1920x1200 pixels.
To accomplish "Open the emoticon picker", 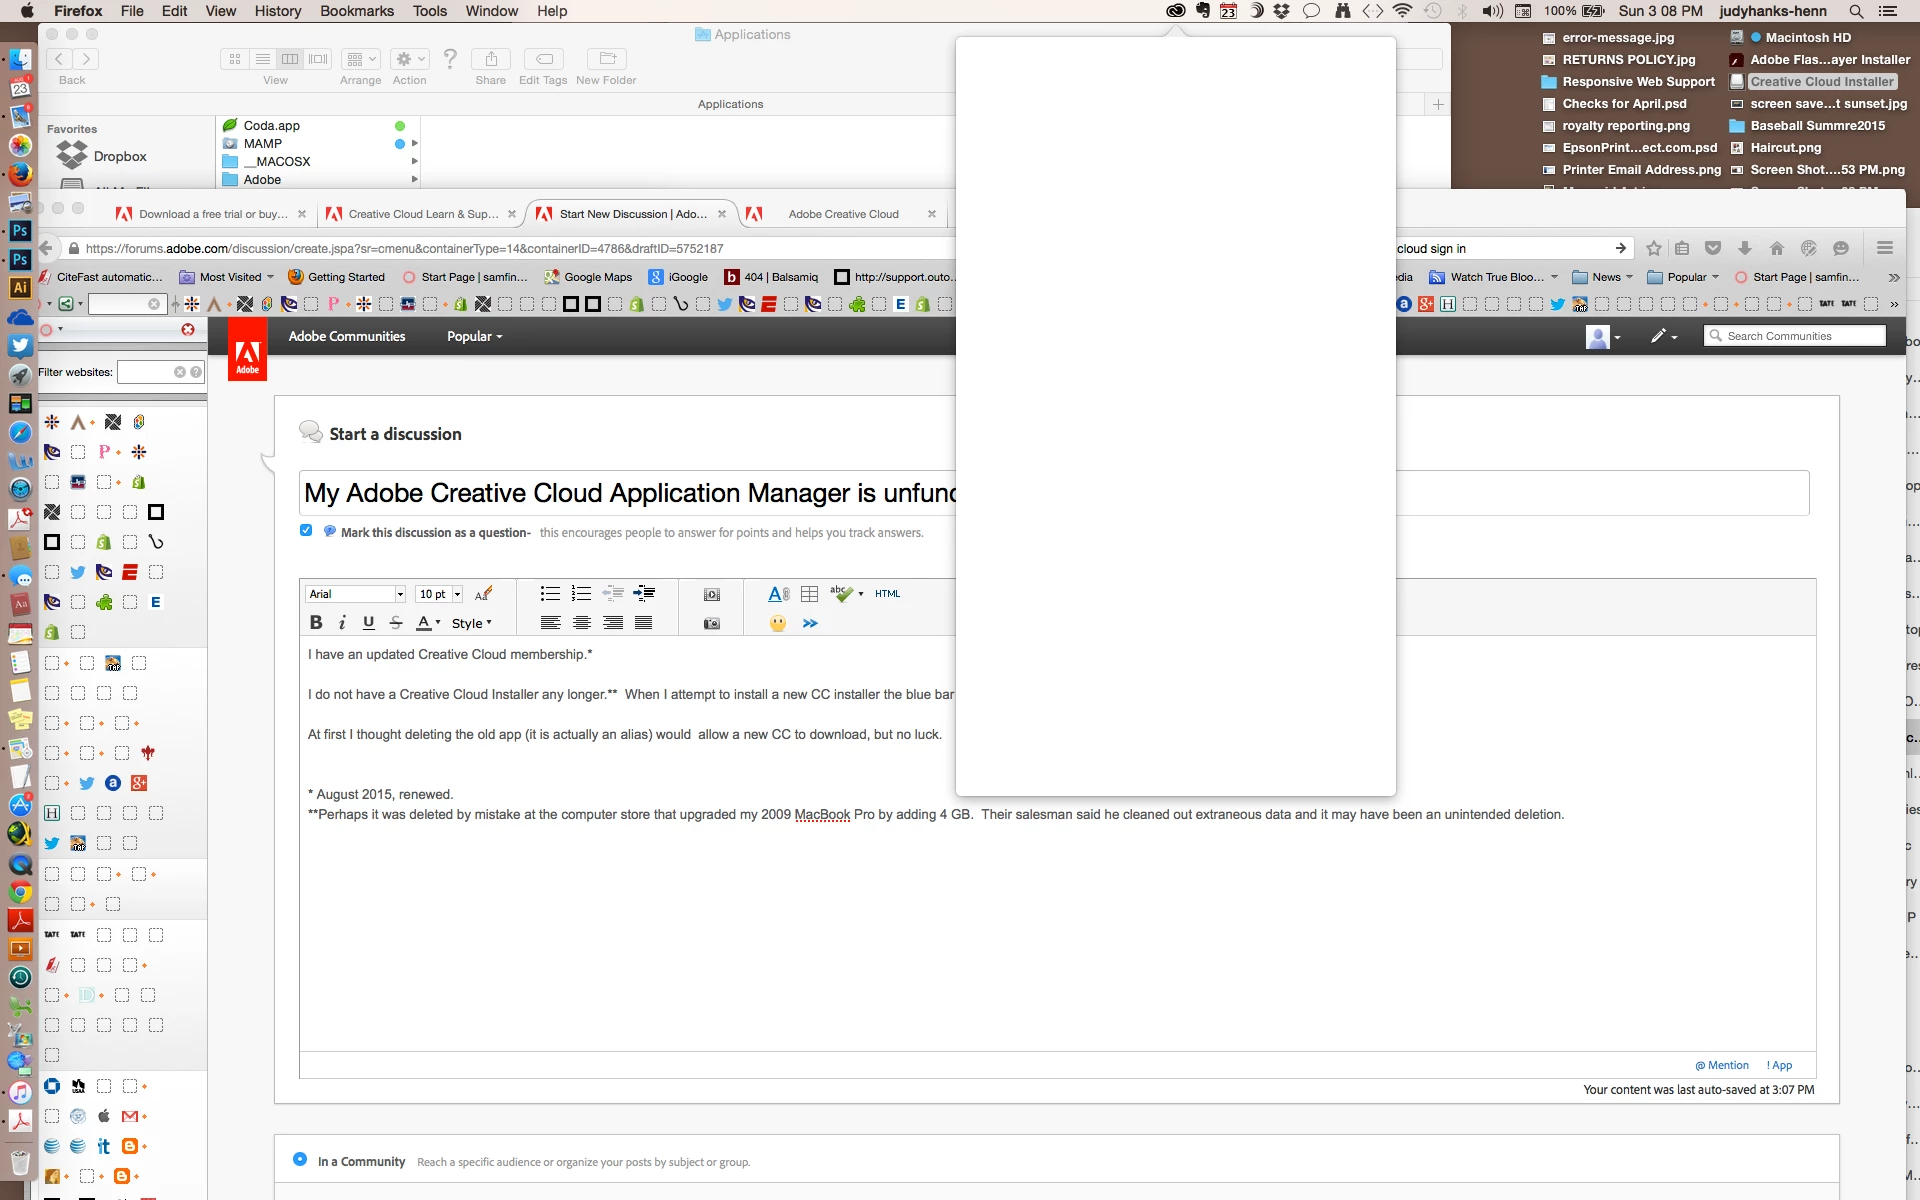I will point(778,623).
